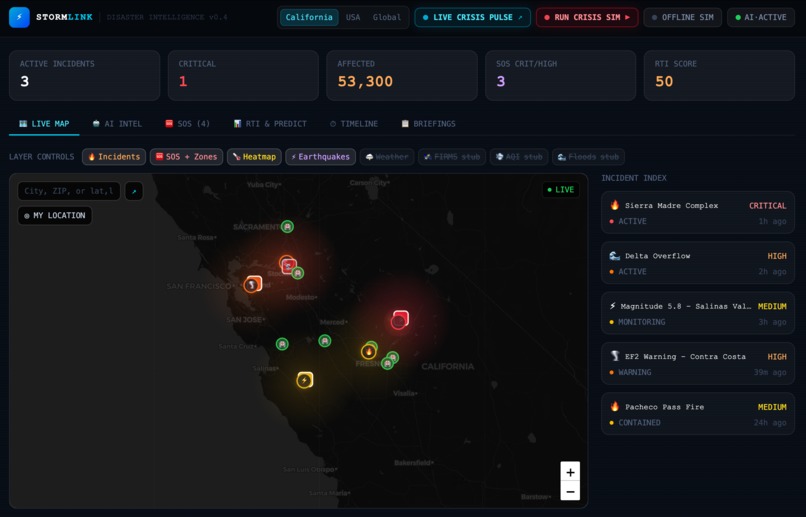Open the orange tornado marker near San Francisco
The image size is (806, 517).
[253, 284]
